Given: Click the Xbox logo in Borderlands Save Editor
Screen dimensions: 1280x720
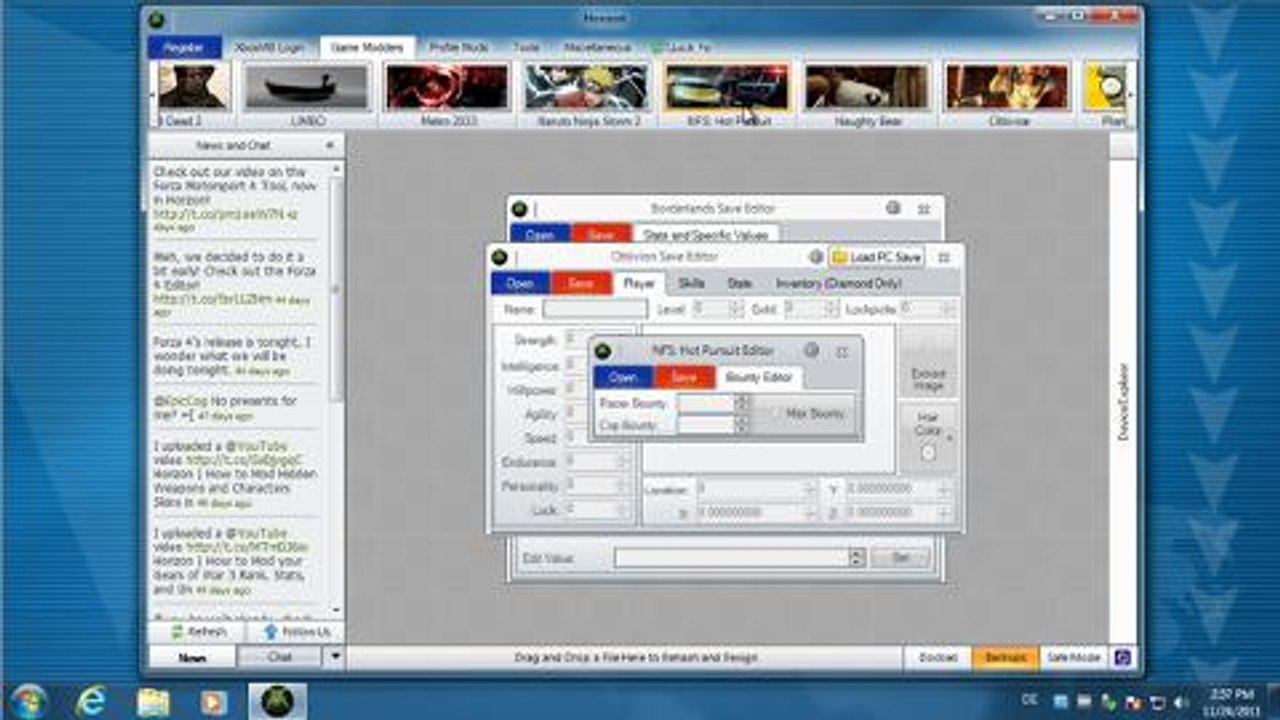Looking at the screenshot, I should (x=519, y=208).
